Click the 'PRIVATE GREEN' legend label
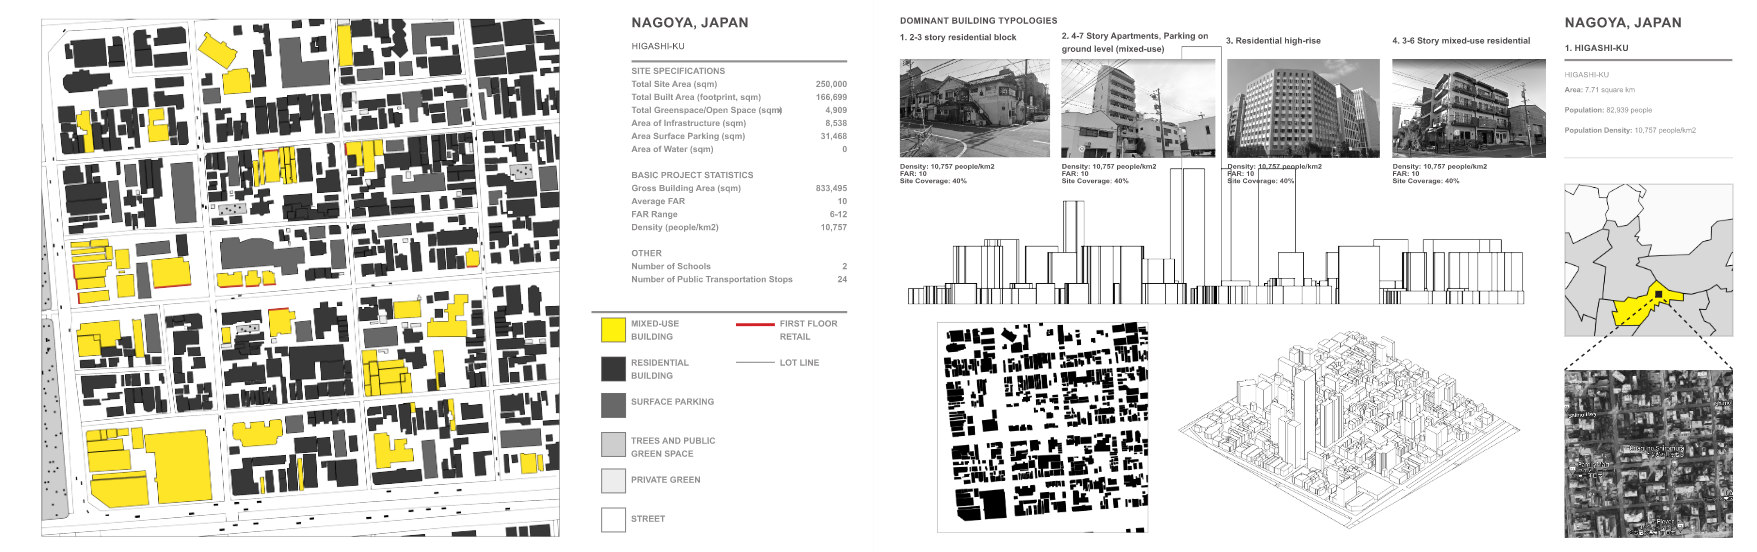1757x552 pixels. 666,480
